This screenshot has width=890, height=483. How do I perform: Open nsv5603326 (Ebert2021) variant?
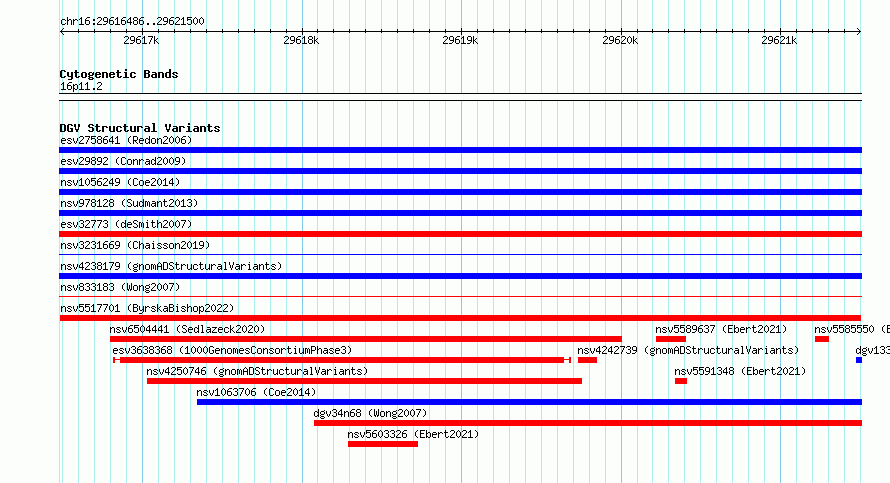point(413,434)
